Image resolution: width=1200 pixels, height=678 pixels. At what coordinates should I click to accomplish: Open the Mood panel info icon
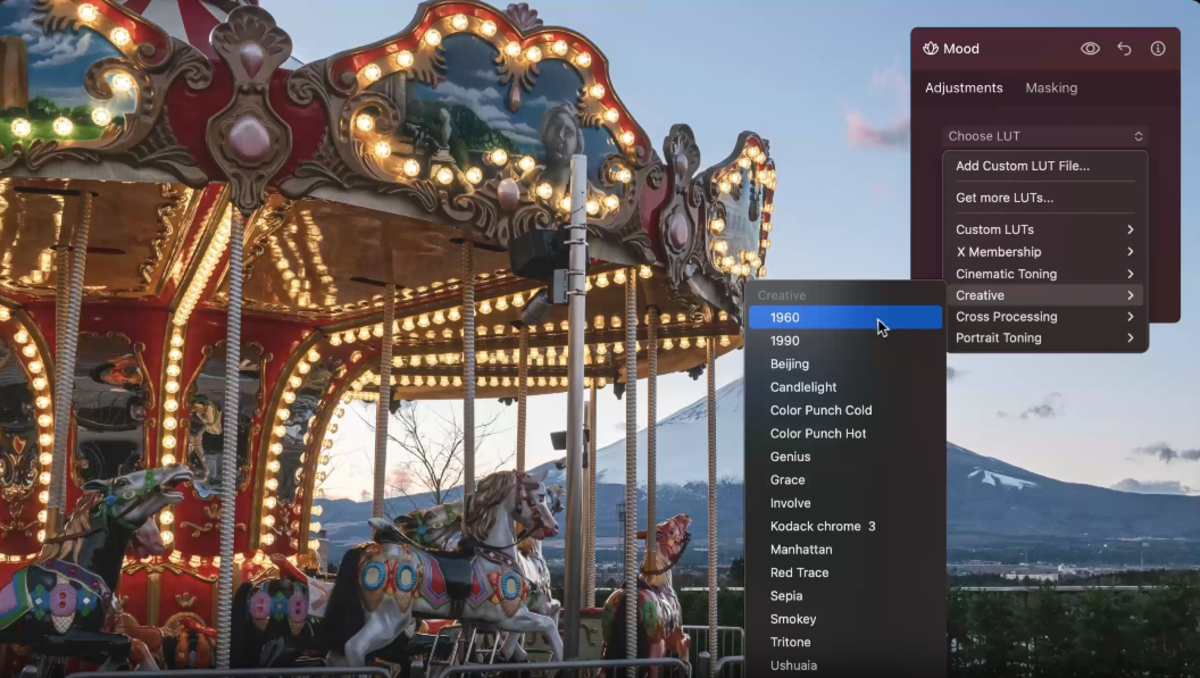(x=1157, y=48)
